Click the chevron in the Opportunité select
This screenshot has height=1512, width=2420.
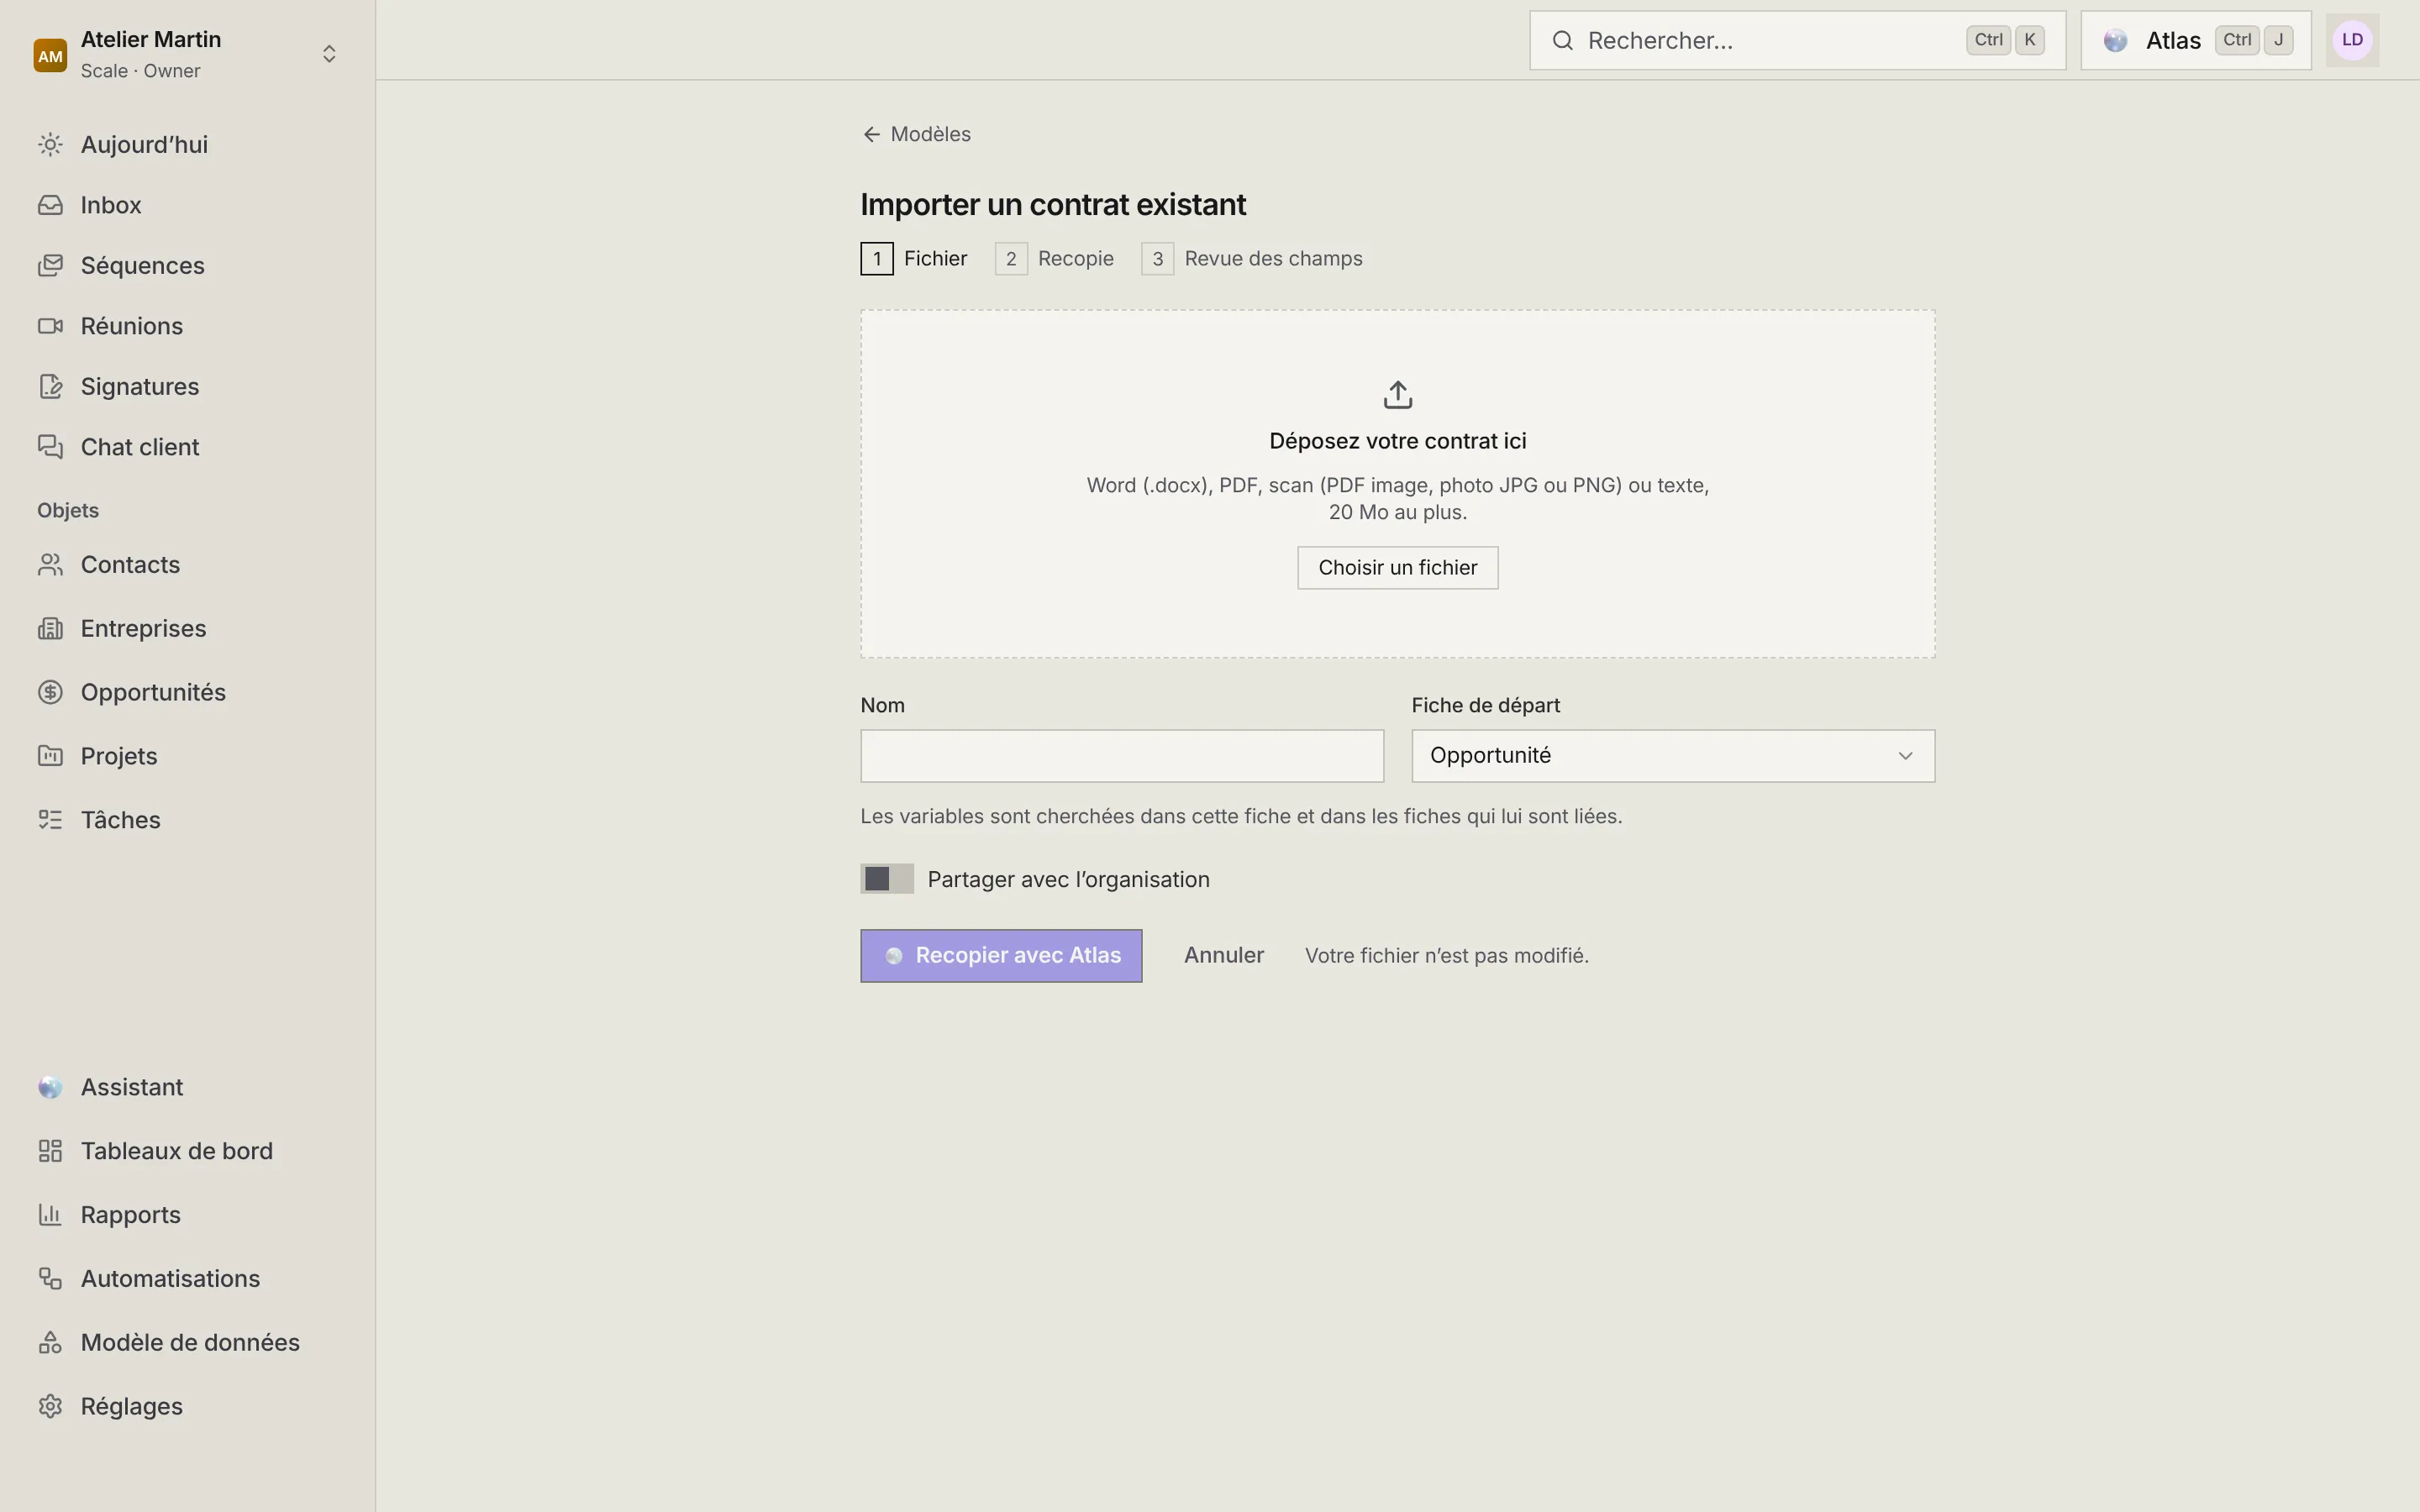click(1905, 756)
